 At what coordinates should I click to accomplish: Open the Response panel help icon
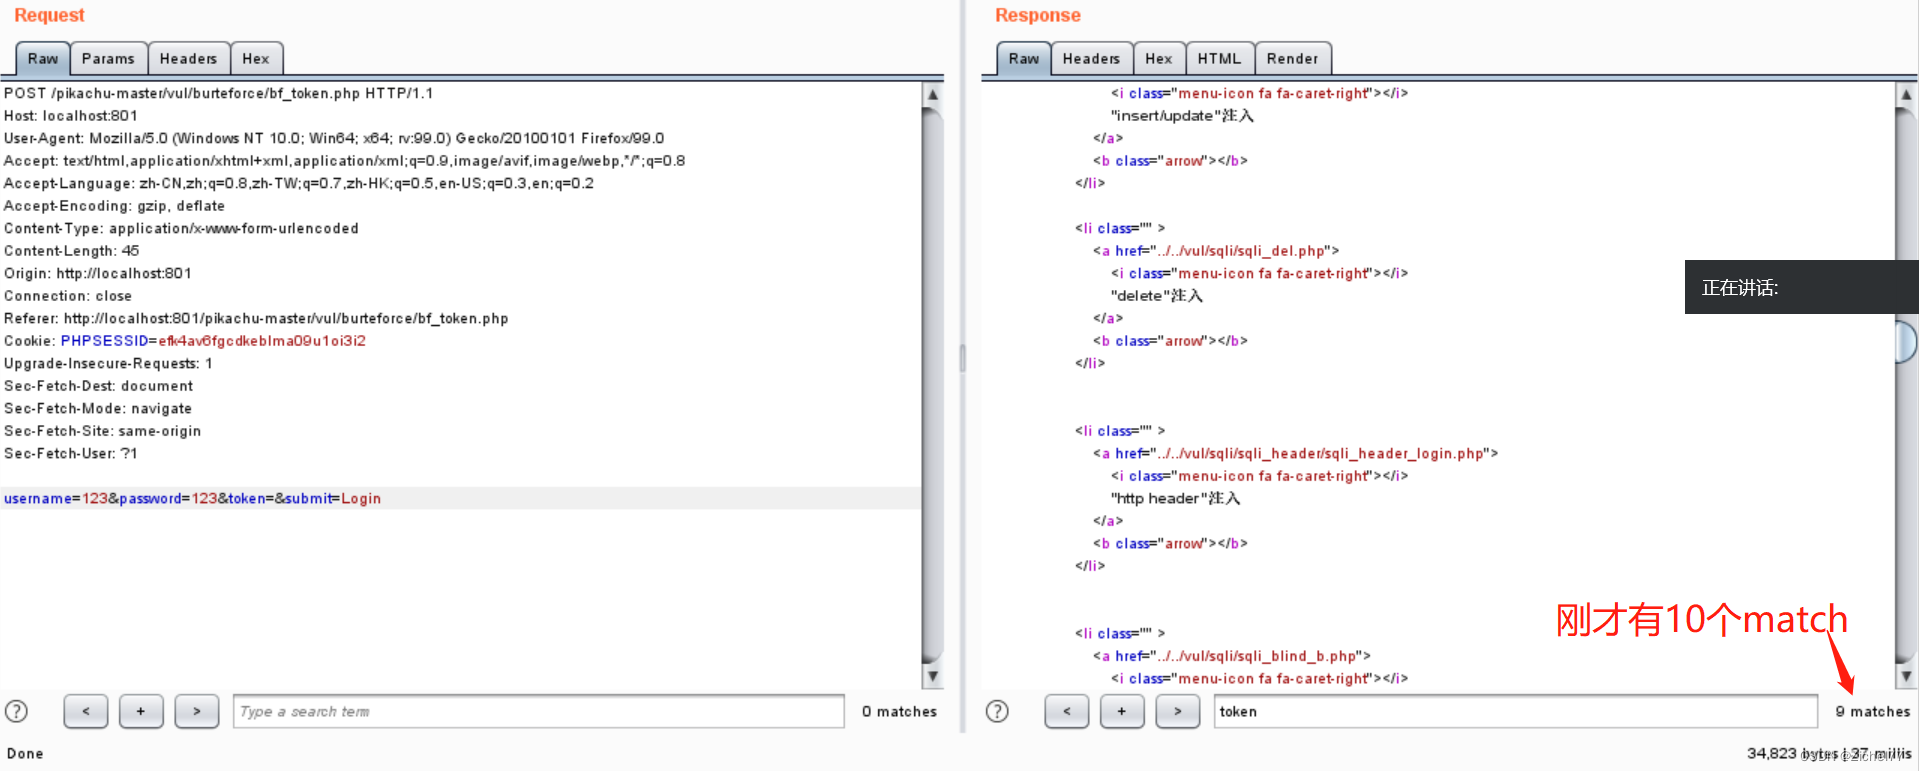(997, 711)
